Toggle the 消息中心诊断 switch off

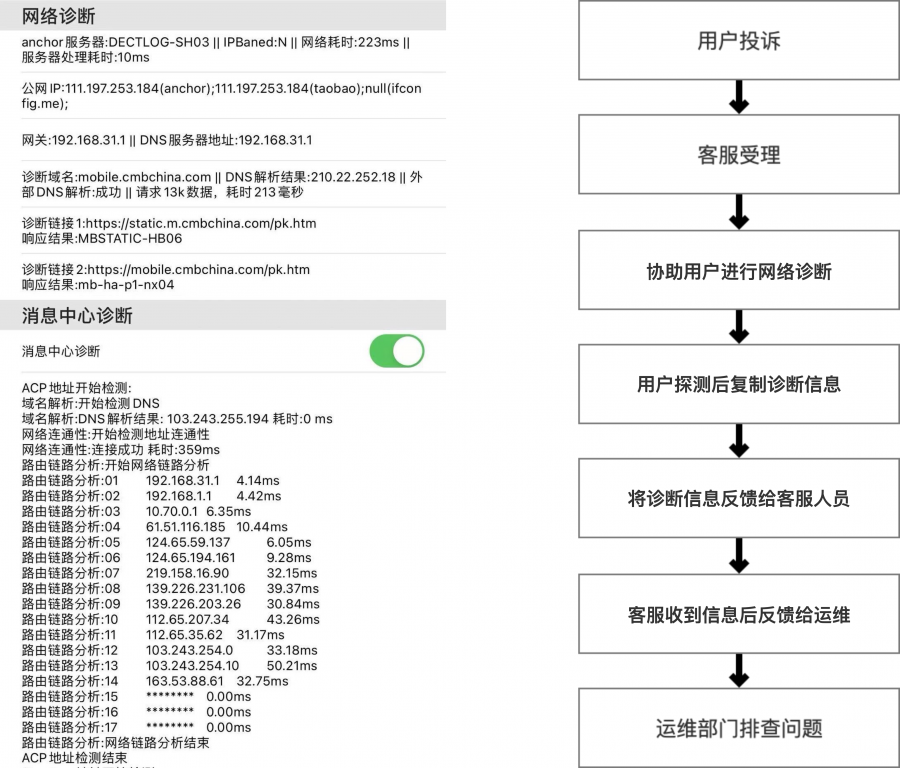click(x=397, y=351)
